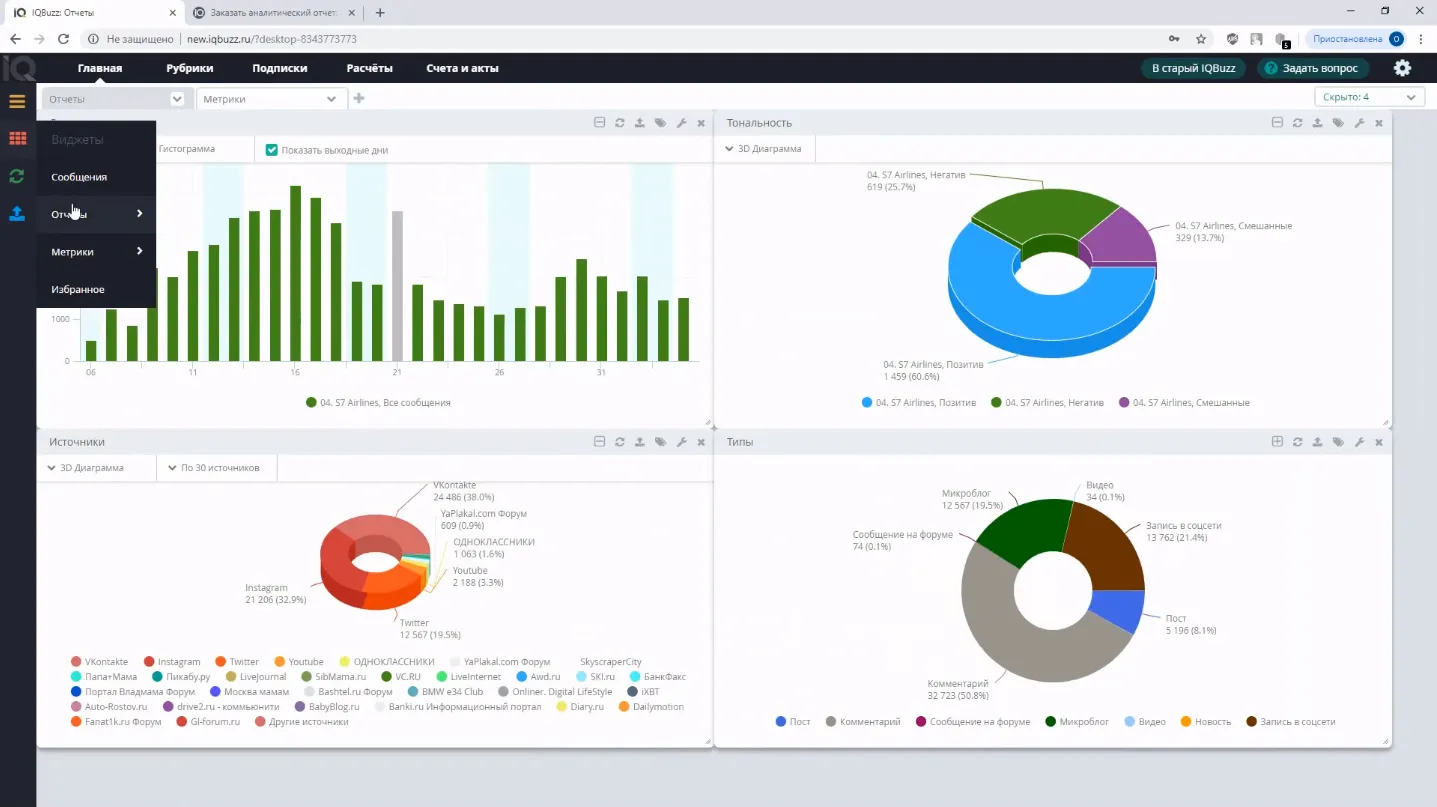
Task: Open Рубрики in top navigation
Action: [190, 68]
